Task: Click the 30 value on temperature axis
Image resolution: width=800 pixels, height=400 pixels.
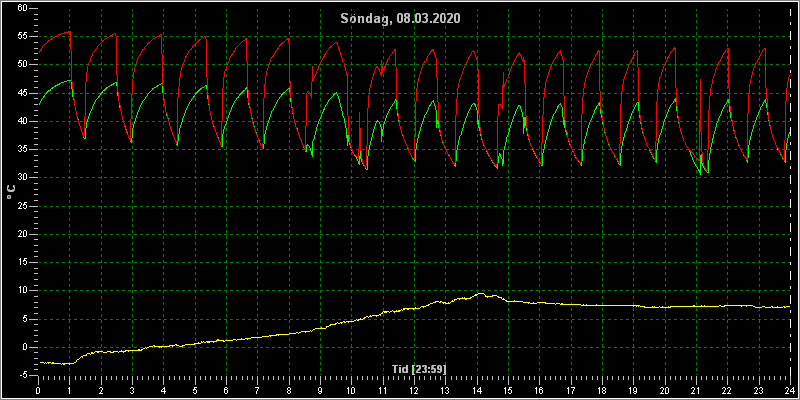Action: pos(22,178)
